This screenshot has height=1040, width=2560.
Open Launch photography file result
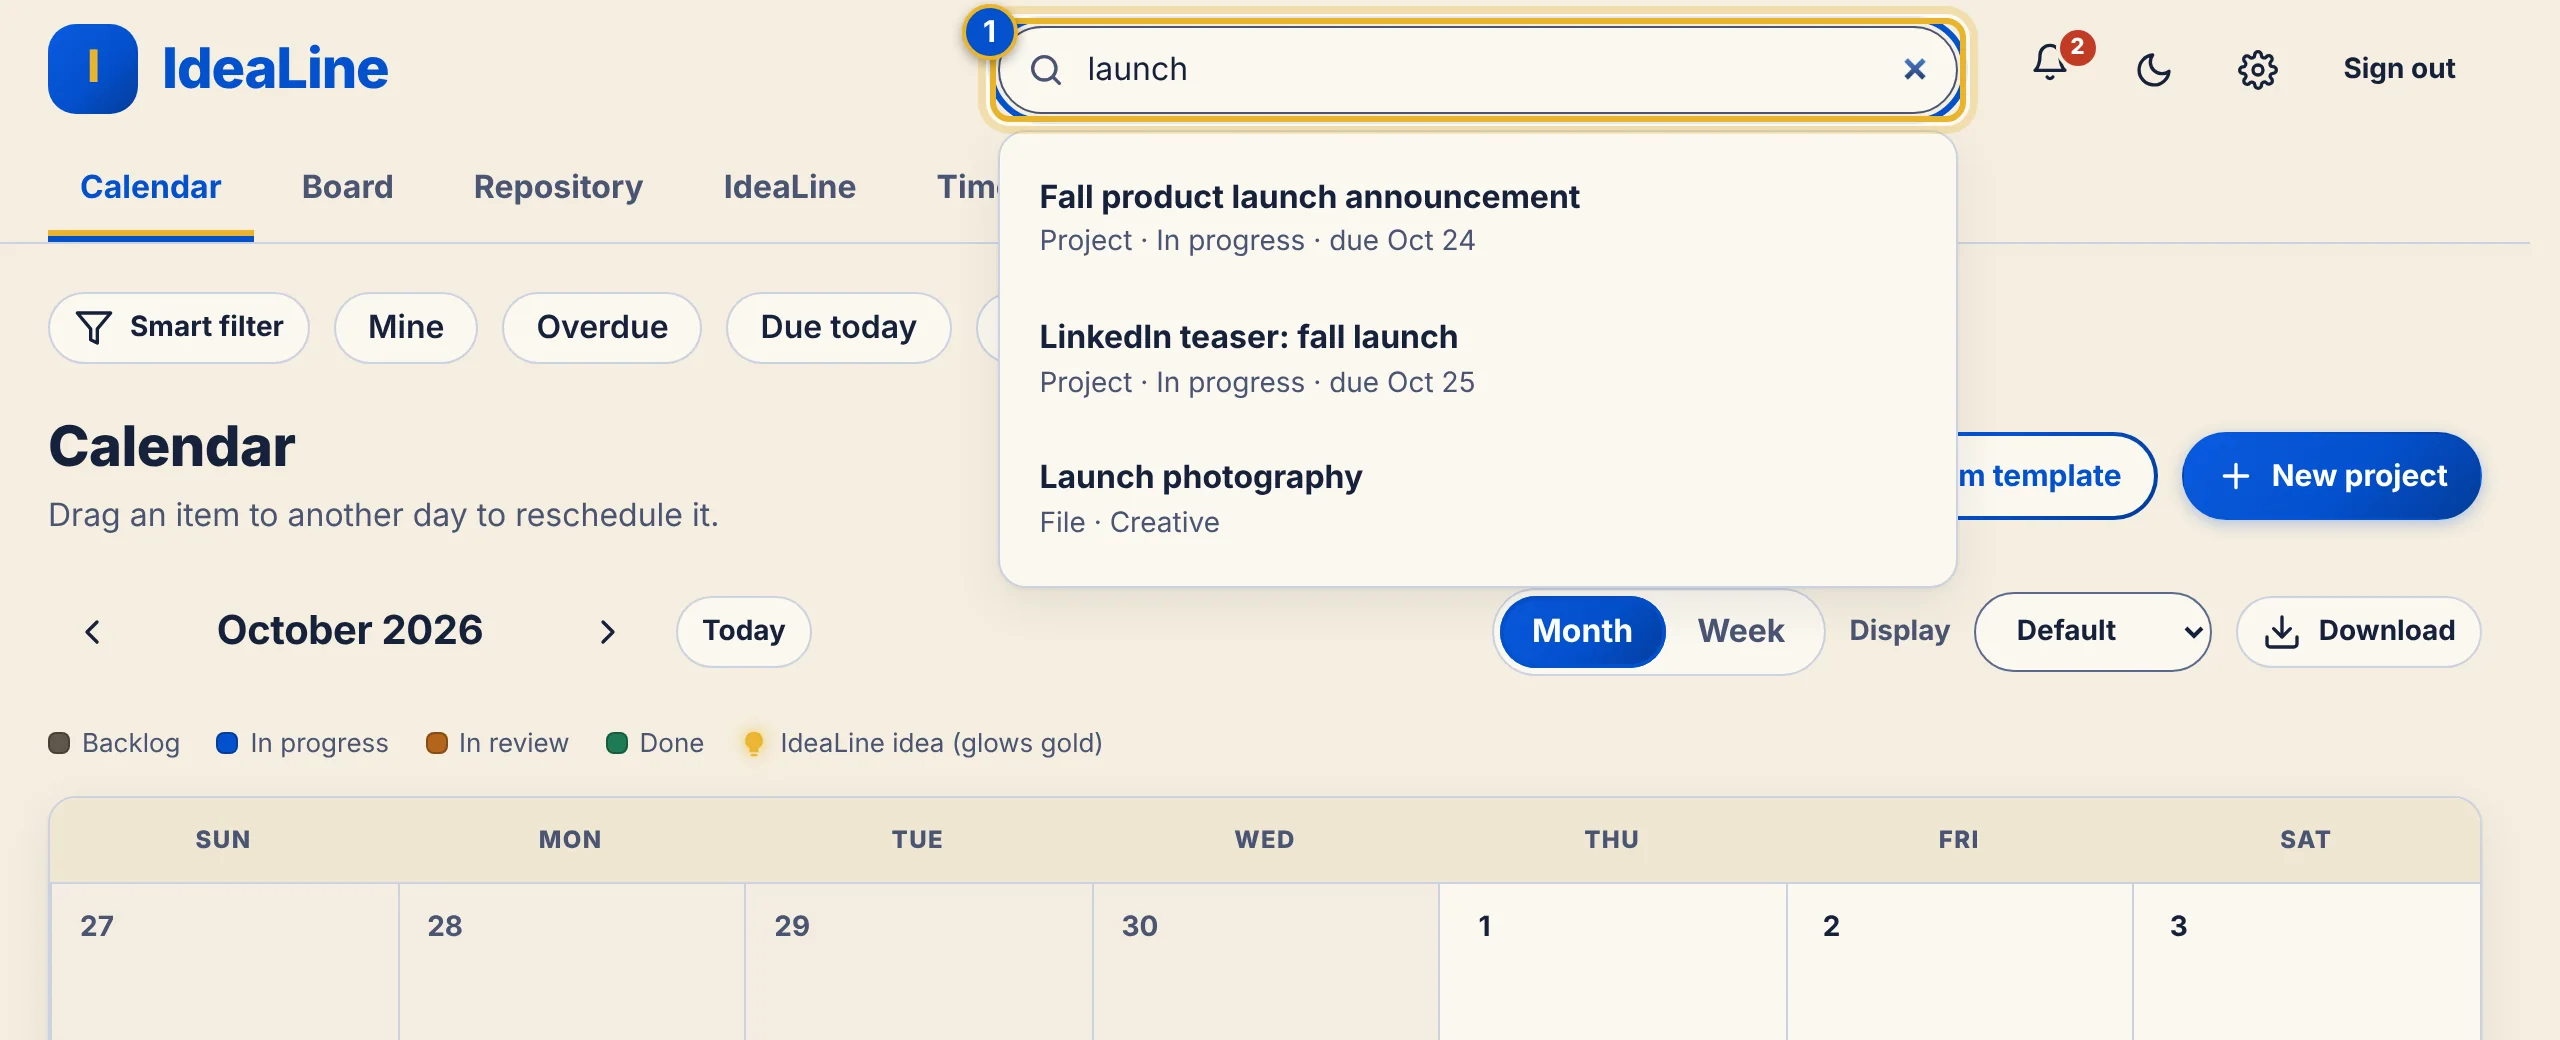[x=1477, y=498]
